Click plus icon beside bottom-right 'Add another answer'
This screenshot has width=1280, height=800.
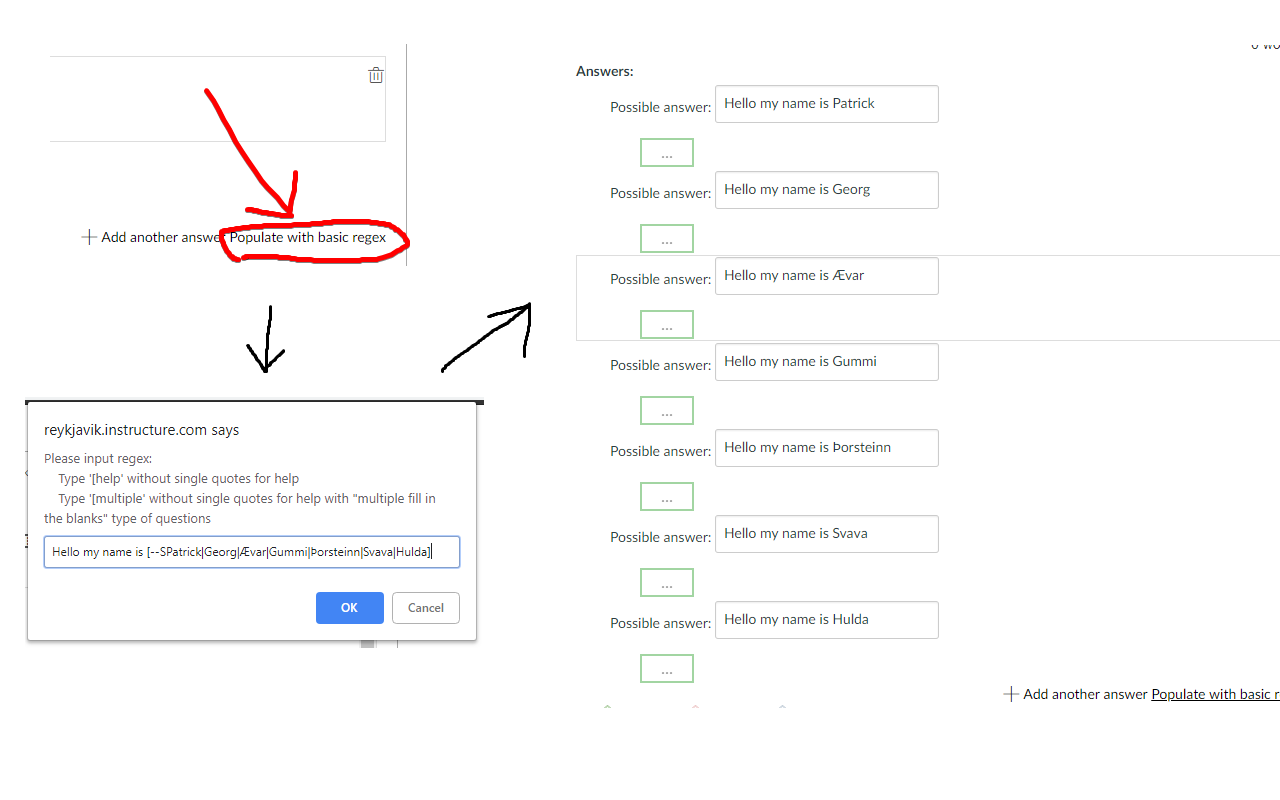coord(1011,694)
